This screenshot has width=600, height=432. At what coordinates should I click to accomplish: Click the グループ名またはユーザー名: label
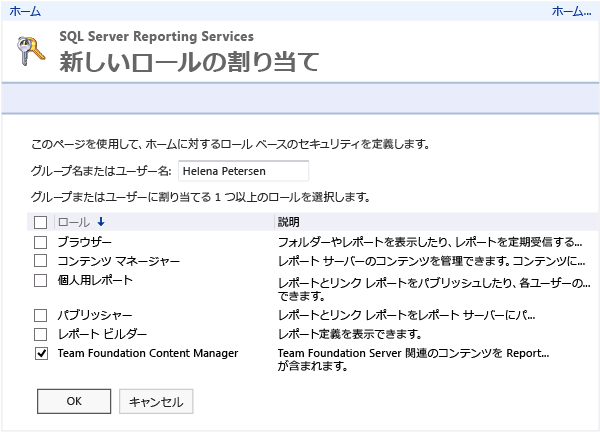coord(101,171)
